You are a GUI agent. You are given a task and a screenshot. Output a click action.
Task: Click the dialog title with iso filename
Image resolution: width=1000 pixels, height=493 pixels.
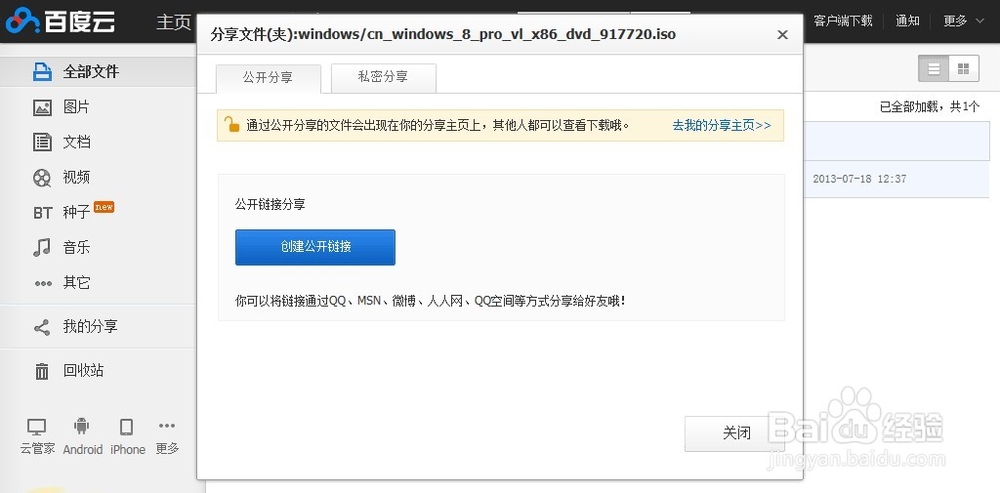[x=443, y=34]
